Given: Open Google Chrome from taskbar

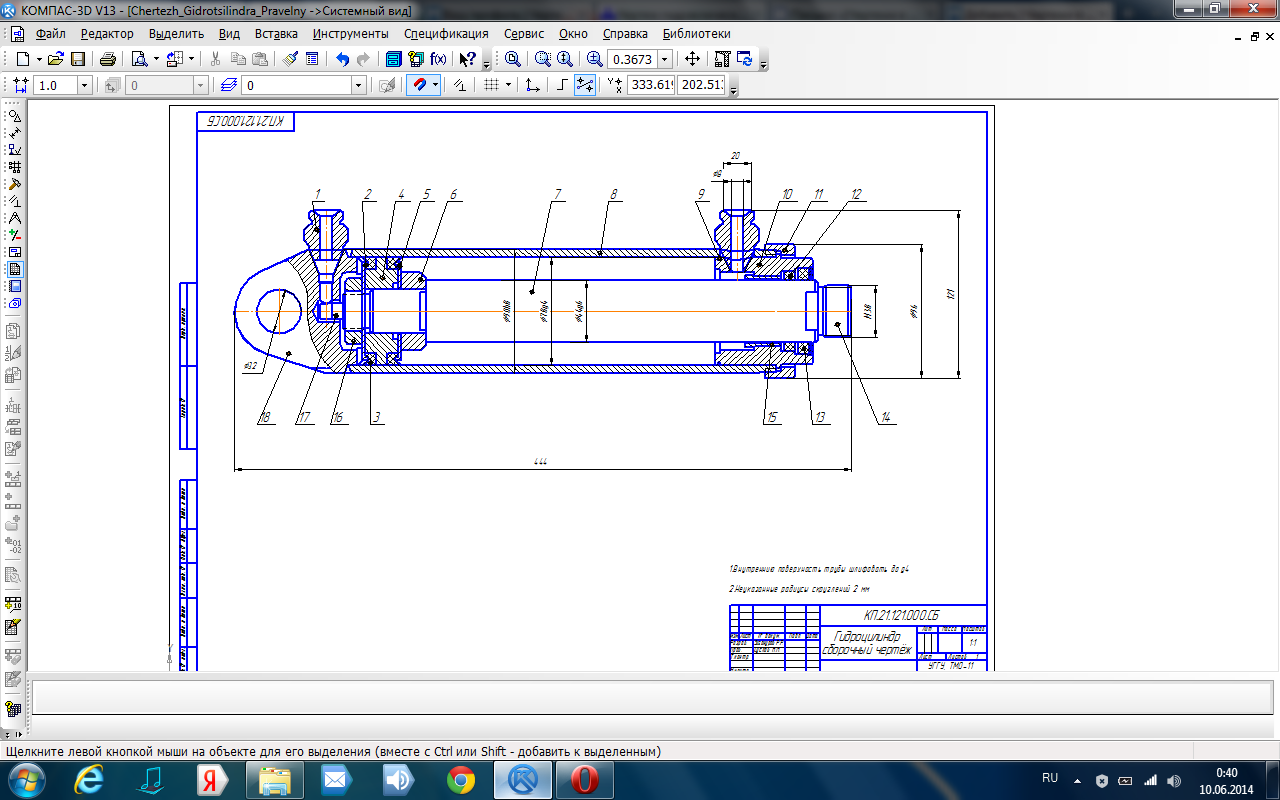Looking at the screenshot, I should click(461, 780).
